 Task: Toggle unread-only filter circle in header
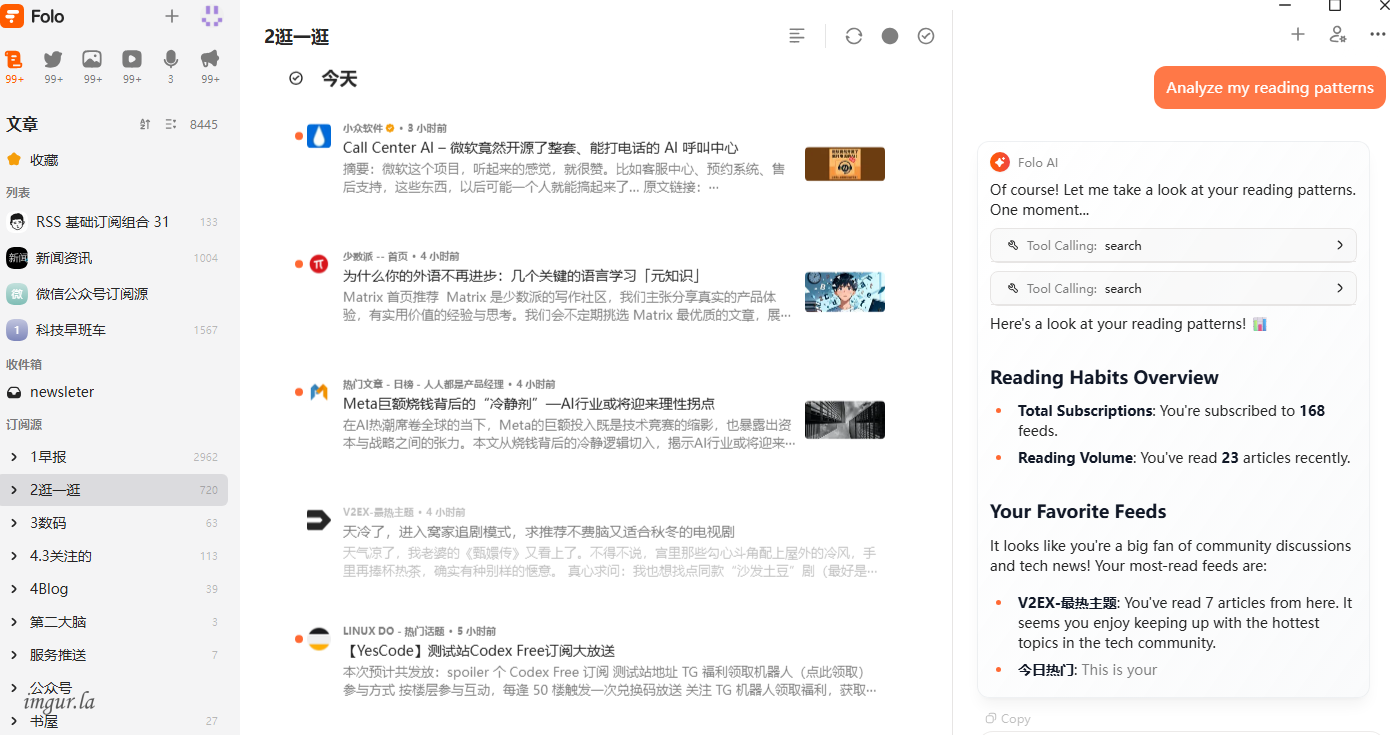890,36
